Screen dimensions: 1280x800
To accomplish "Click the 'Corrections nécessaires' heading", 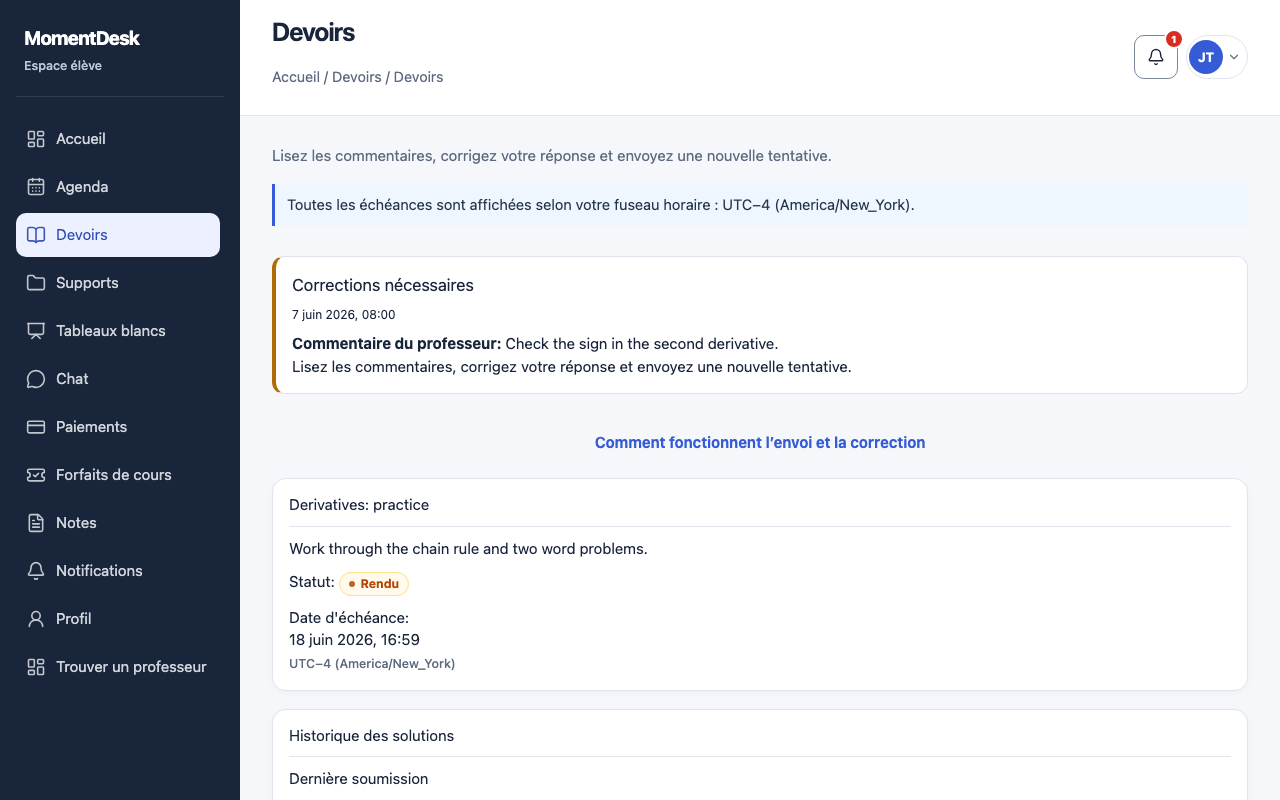I will point(383,285).
